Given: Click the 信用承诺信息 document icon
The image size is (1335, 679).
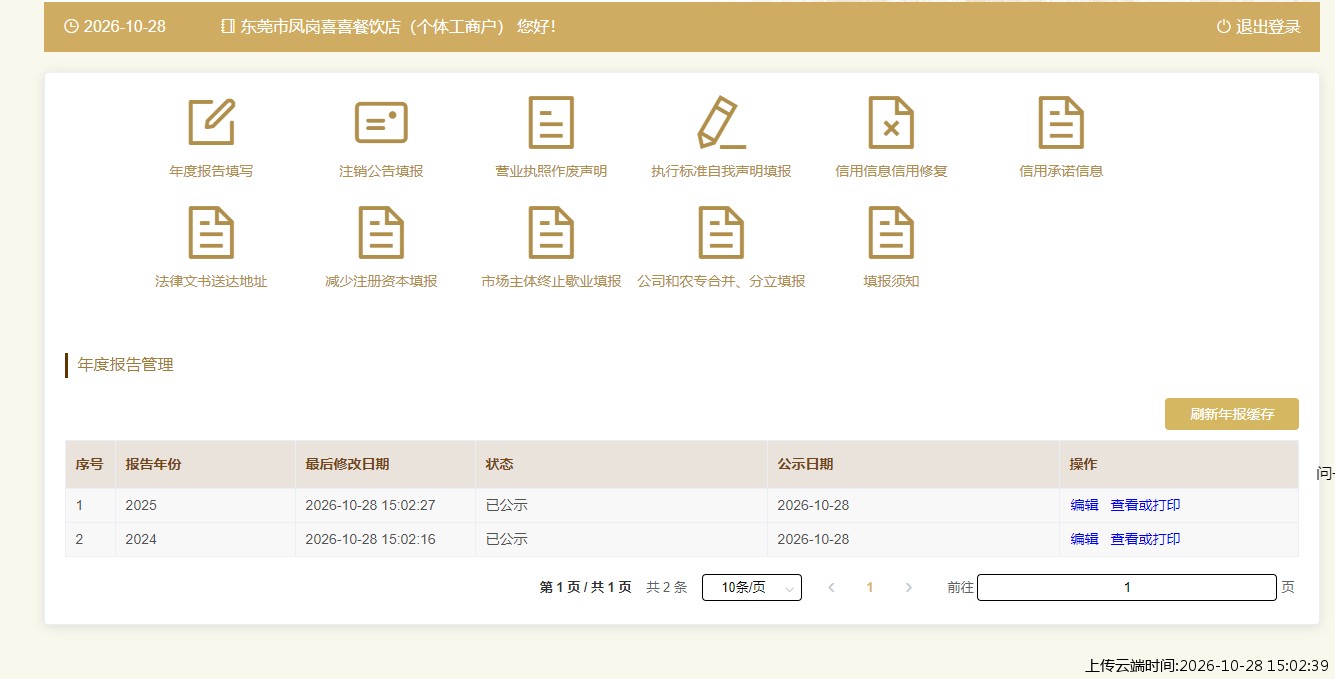Looking at the screenshot, I should (x=1061, y=122).
